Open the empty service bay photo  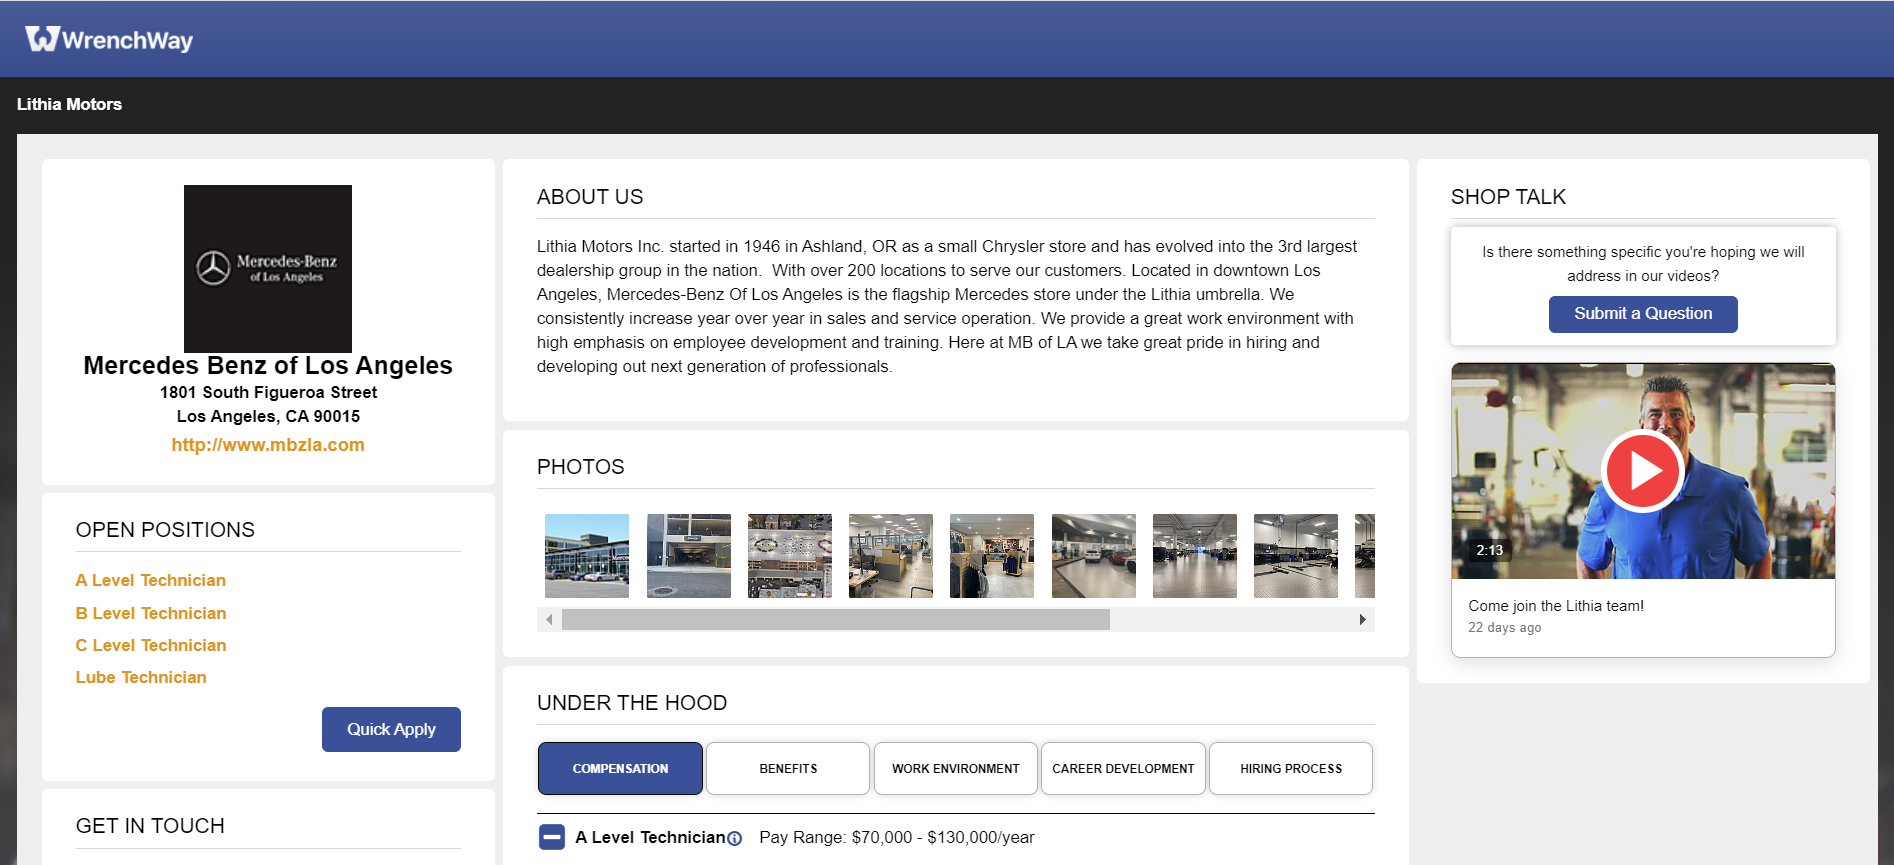(1195, 556)
